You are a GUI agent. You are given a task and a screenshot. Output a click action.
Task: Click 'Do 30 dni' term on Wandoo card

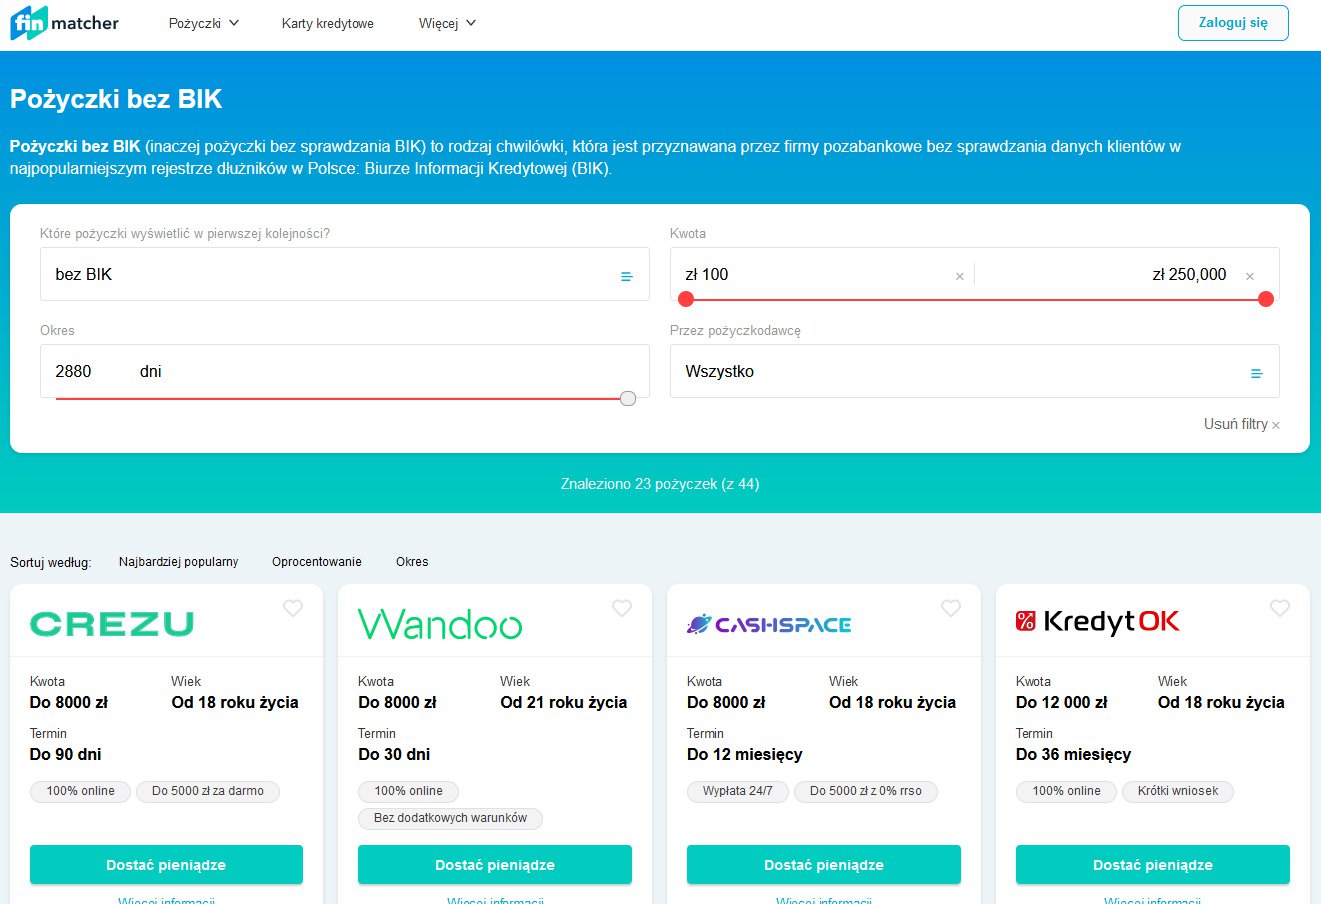[394, 754]
